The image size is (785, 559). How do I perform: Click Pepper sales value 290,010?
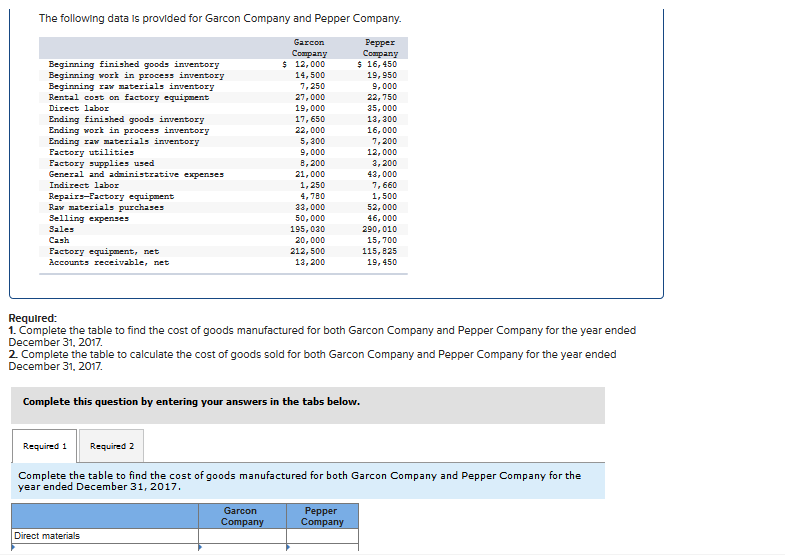coord(379,230)
